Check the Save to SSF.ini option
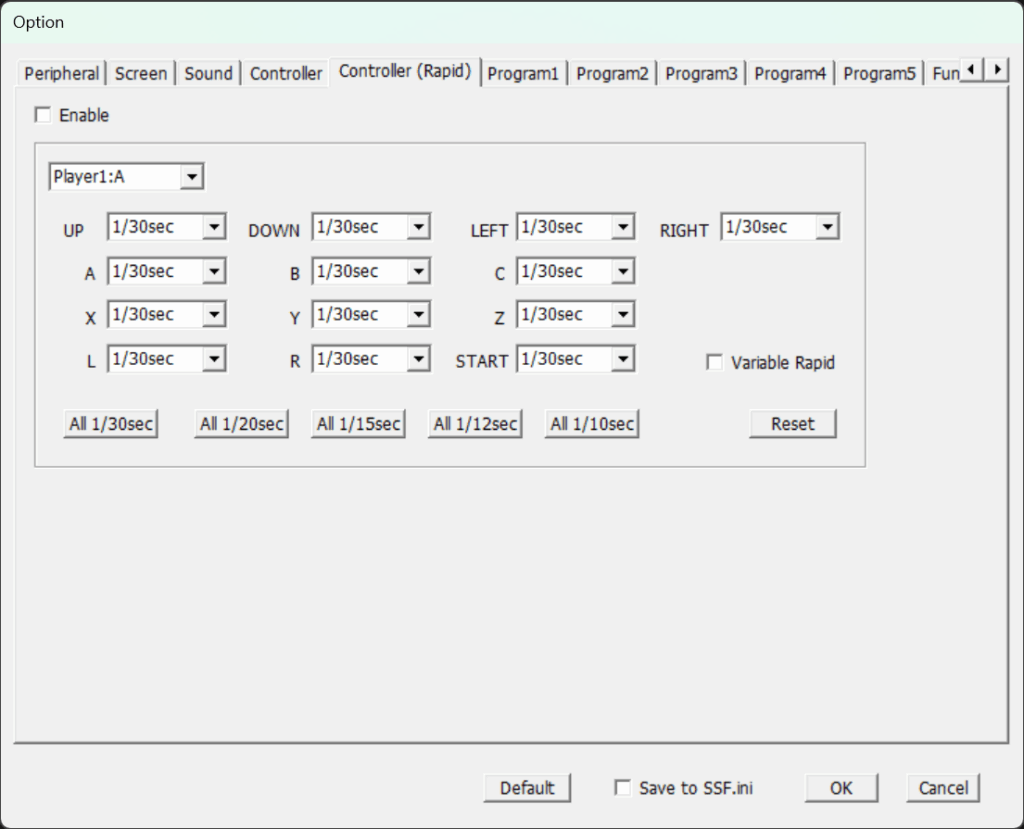1024x829 pixels. (x=623, y=788)
